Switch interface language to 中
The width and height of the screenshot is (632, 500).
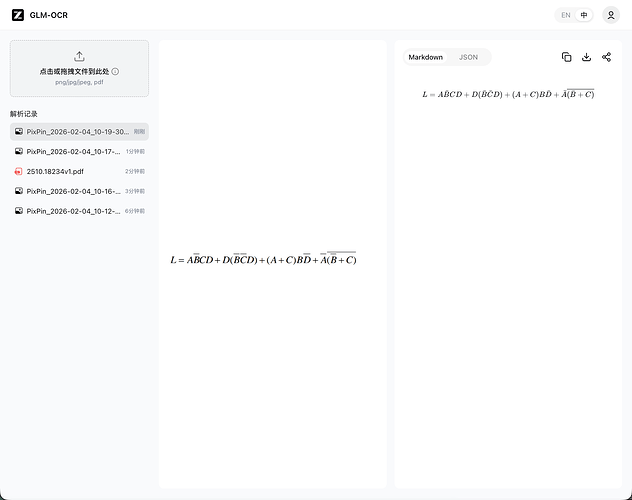584,15
